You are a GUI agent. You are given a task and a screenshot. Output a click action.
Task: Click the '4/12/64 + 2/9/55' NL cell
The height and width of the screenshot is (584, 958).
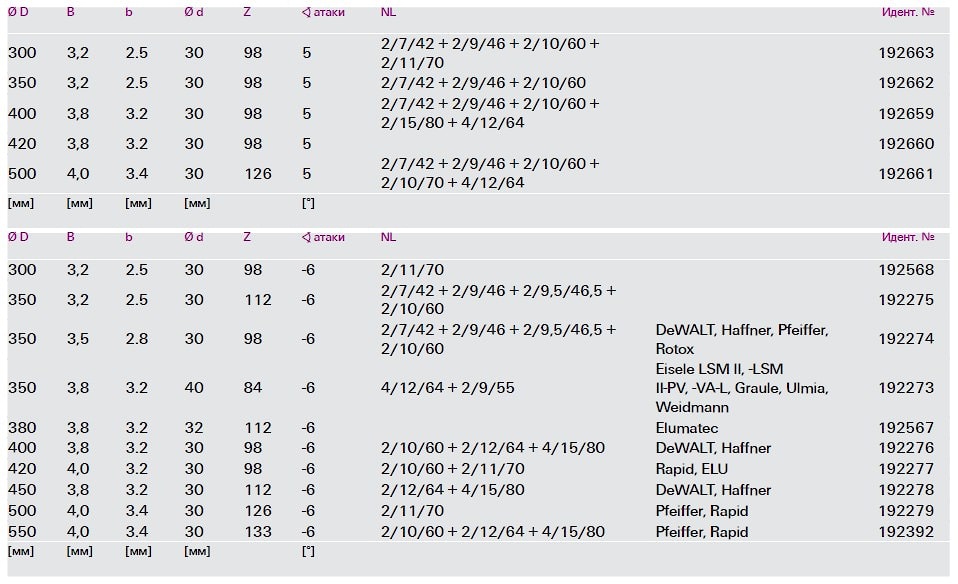[x=448, y=388]
